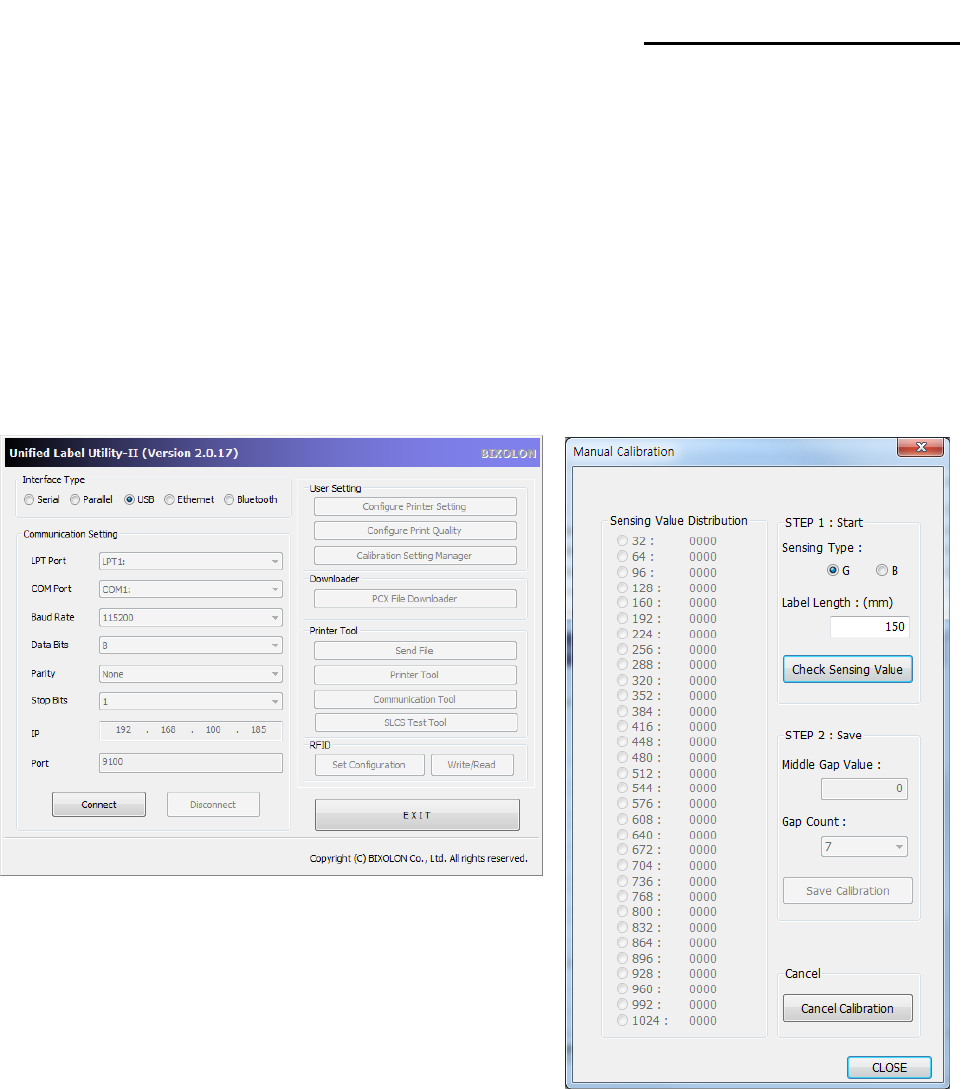Click the IP address field
This screenshot has width=976, height=1089.
(191, 731)
